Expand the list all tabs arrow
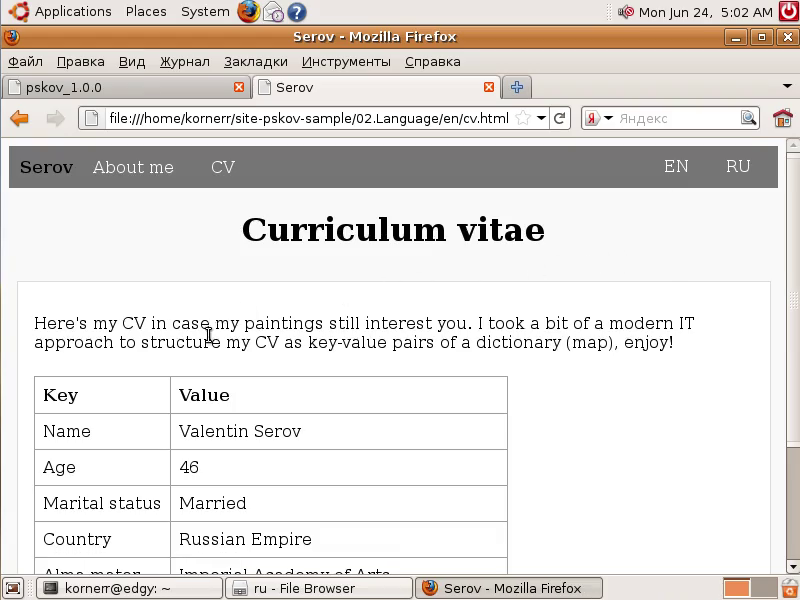 787,87
